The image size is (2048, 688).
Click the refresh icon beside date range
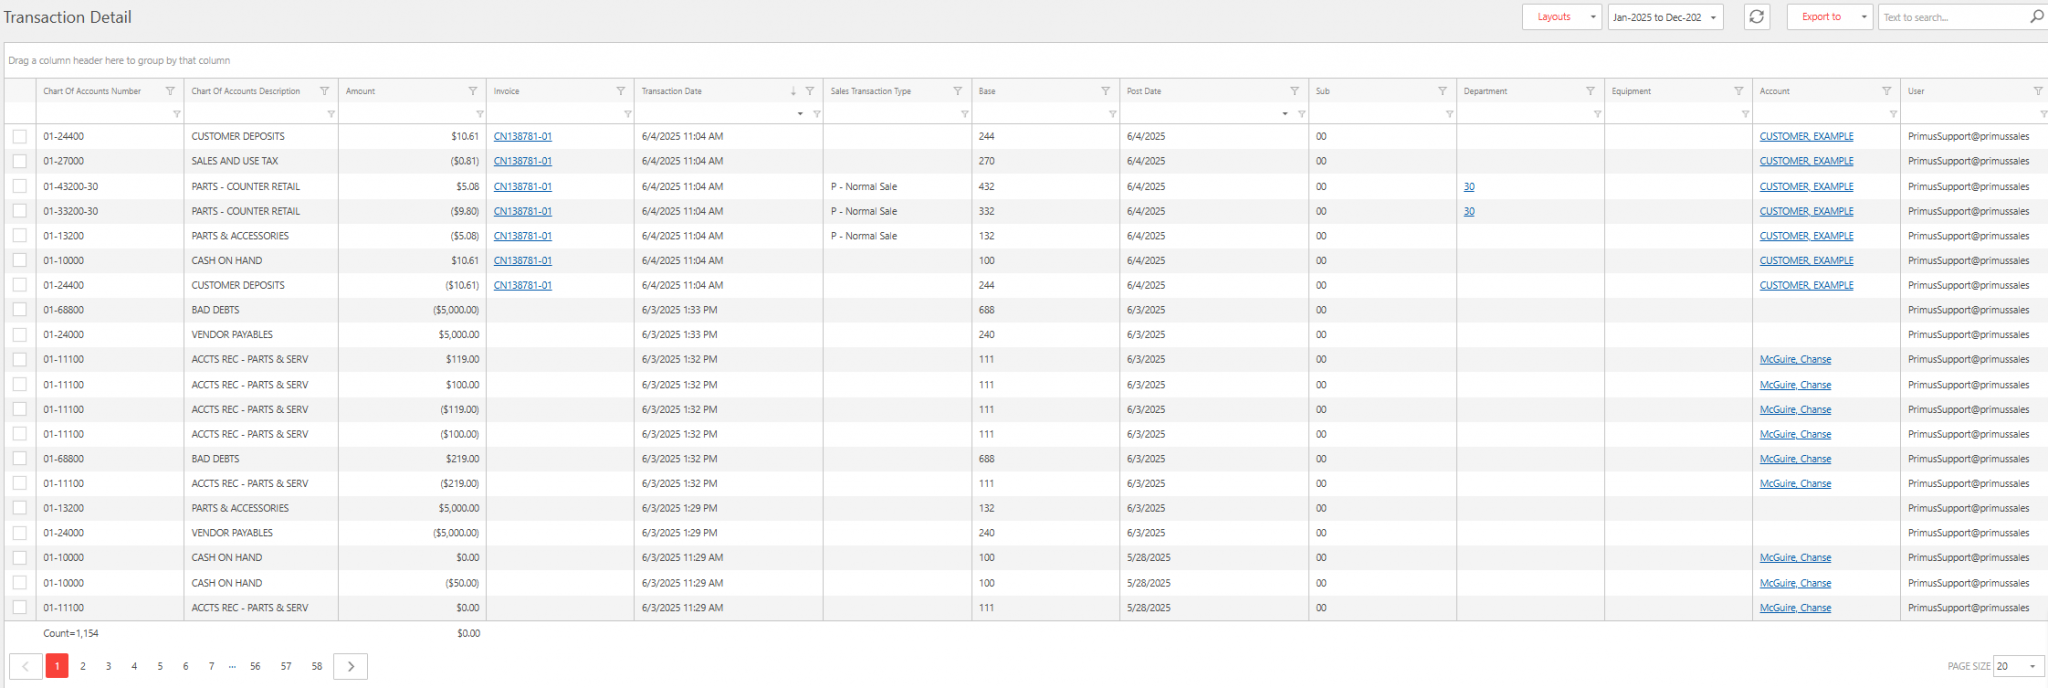click(1756, 17)
